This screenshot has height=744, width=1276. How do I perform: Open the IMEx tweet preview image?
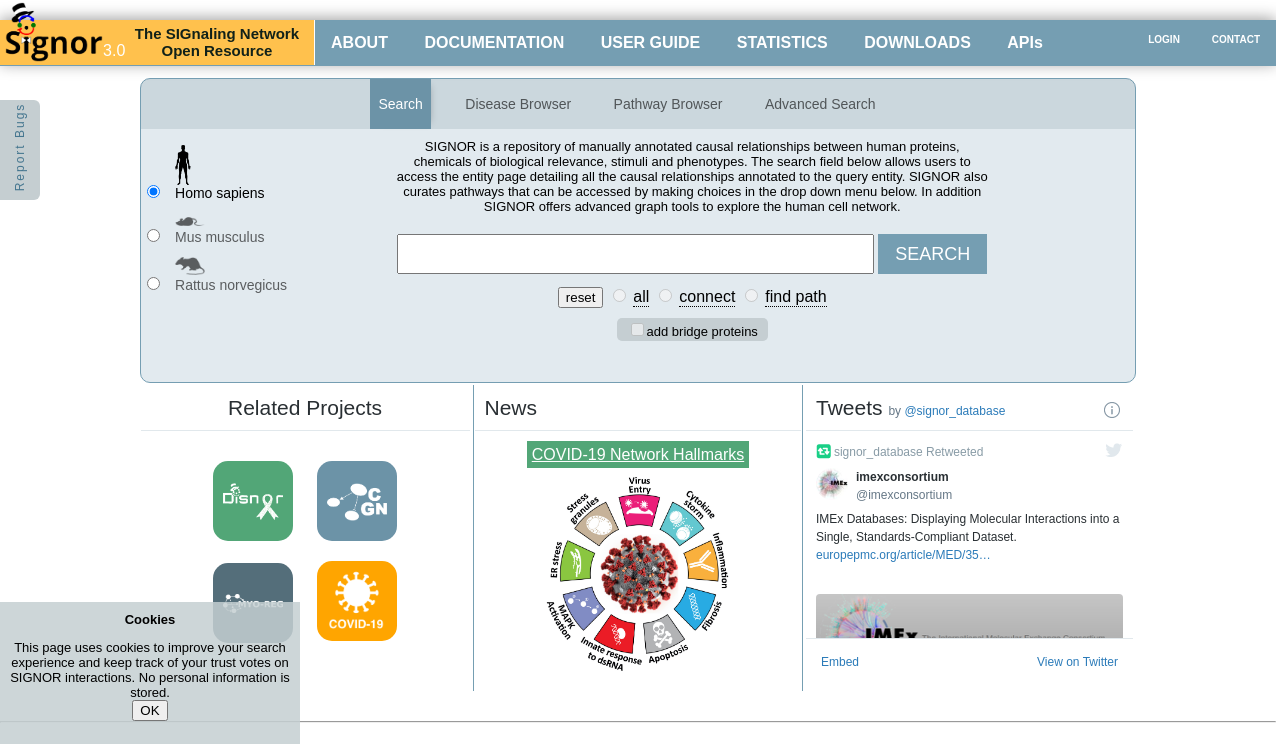[x=969, y=616]
